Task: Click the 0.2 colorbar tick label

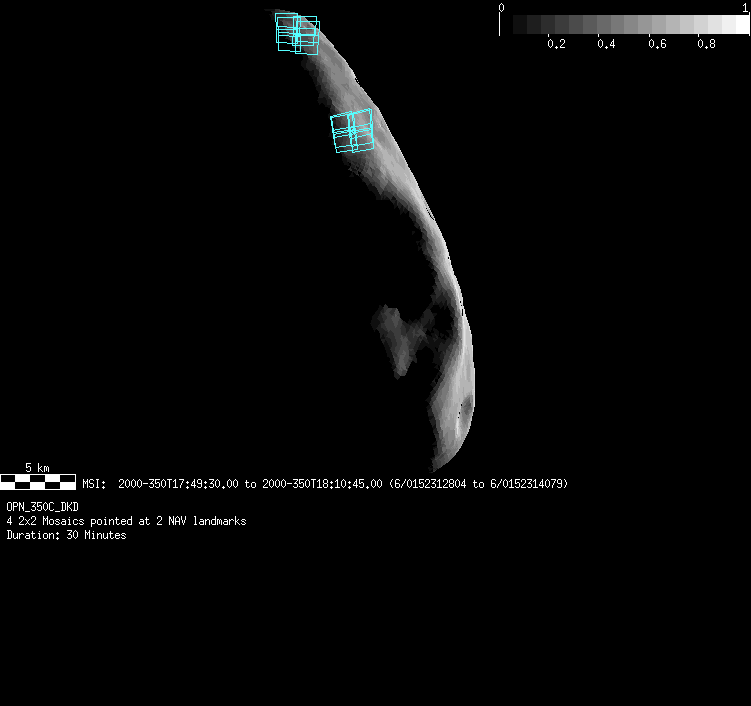Action: pyautogui.click(x=556, y=45)
